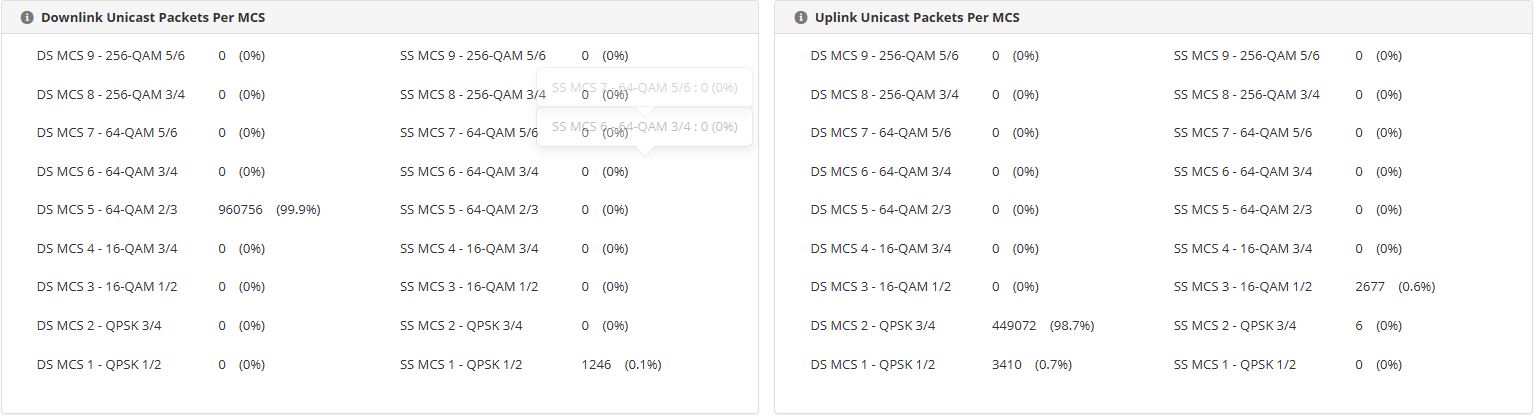Screen dimensions: 1536x416
Task: Click the info icon beside Downlink Unicast Packets
Action: point(27,18)
